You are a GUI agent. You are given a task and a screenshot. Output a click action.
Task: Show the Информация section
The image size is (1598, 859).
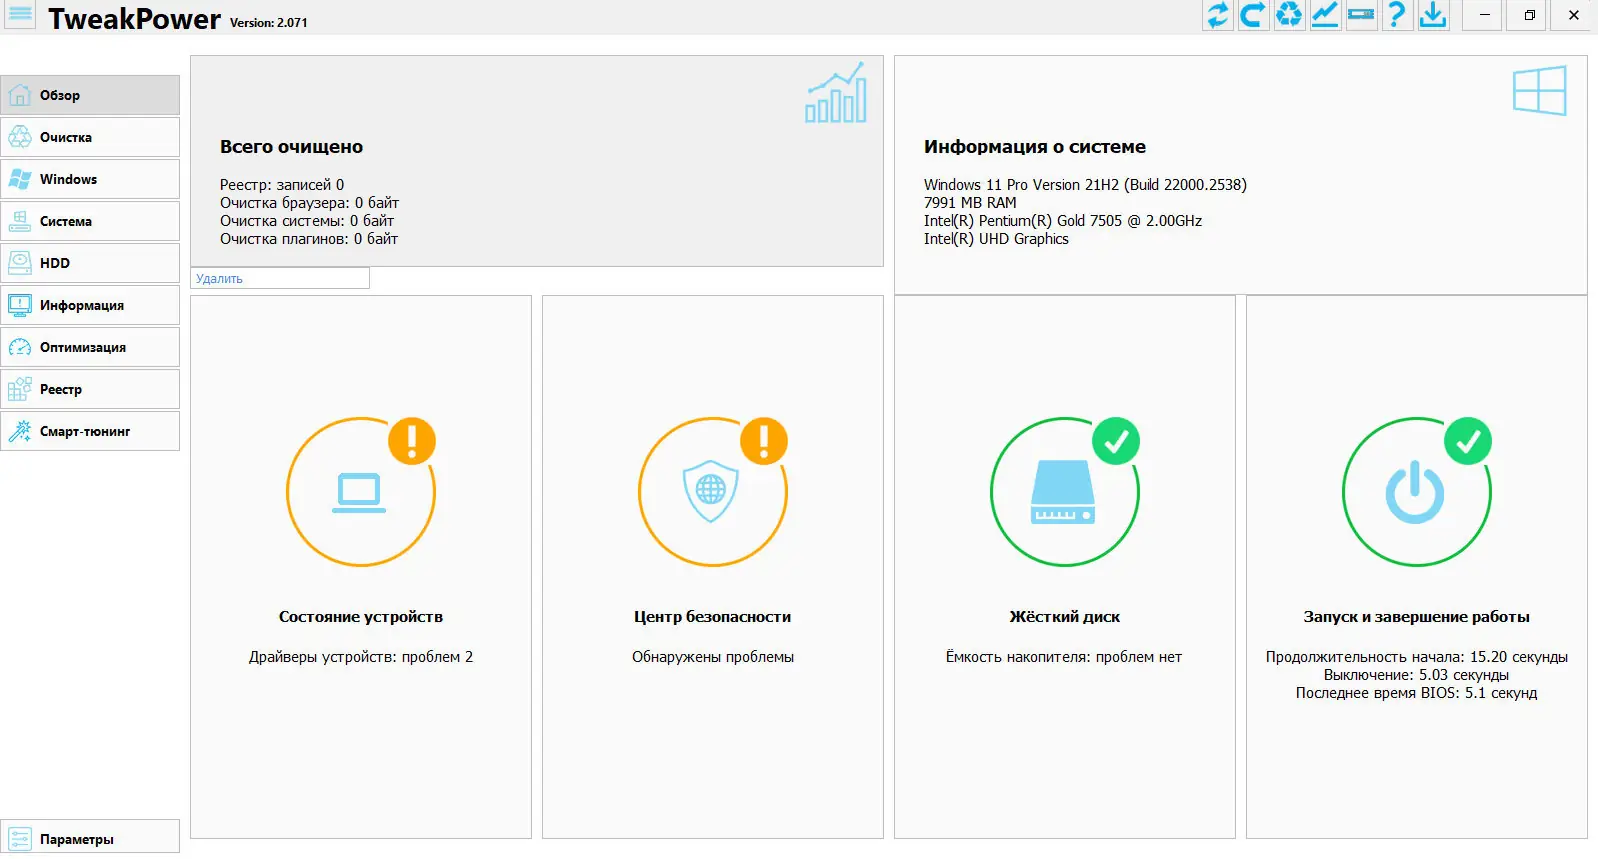(x=90, y=305)
